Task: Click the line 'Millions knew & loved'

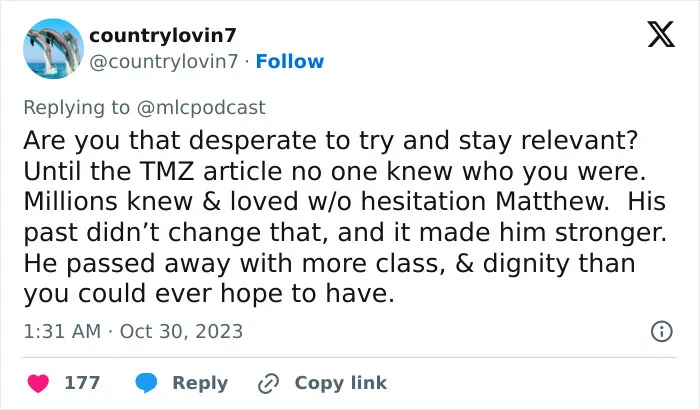Action: pyautogui.click(x=344, y=201)
